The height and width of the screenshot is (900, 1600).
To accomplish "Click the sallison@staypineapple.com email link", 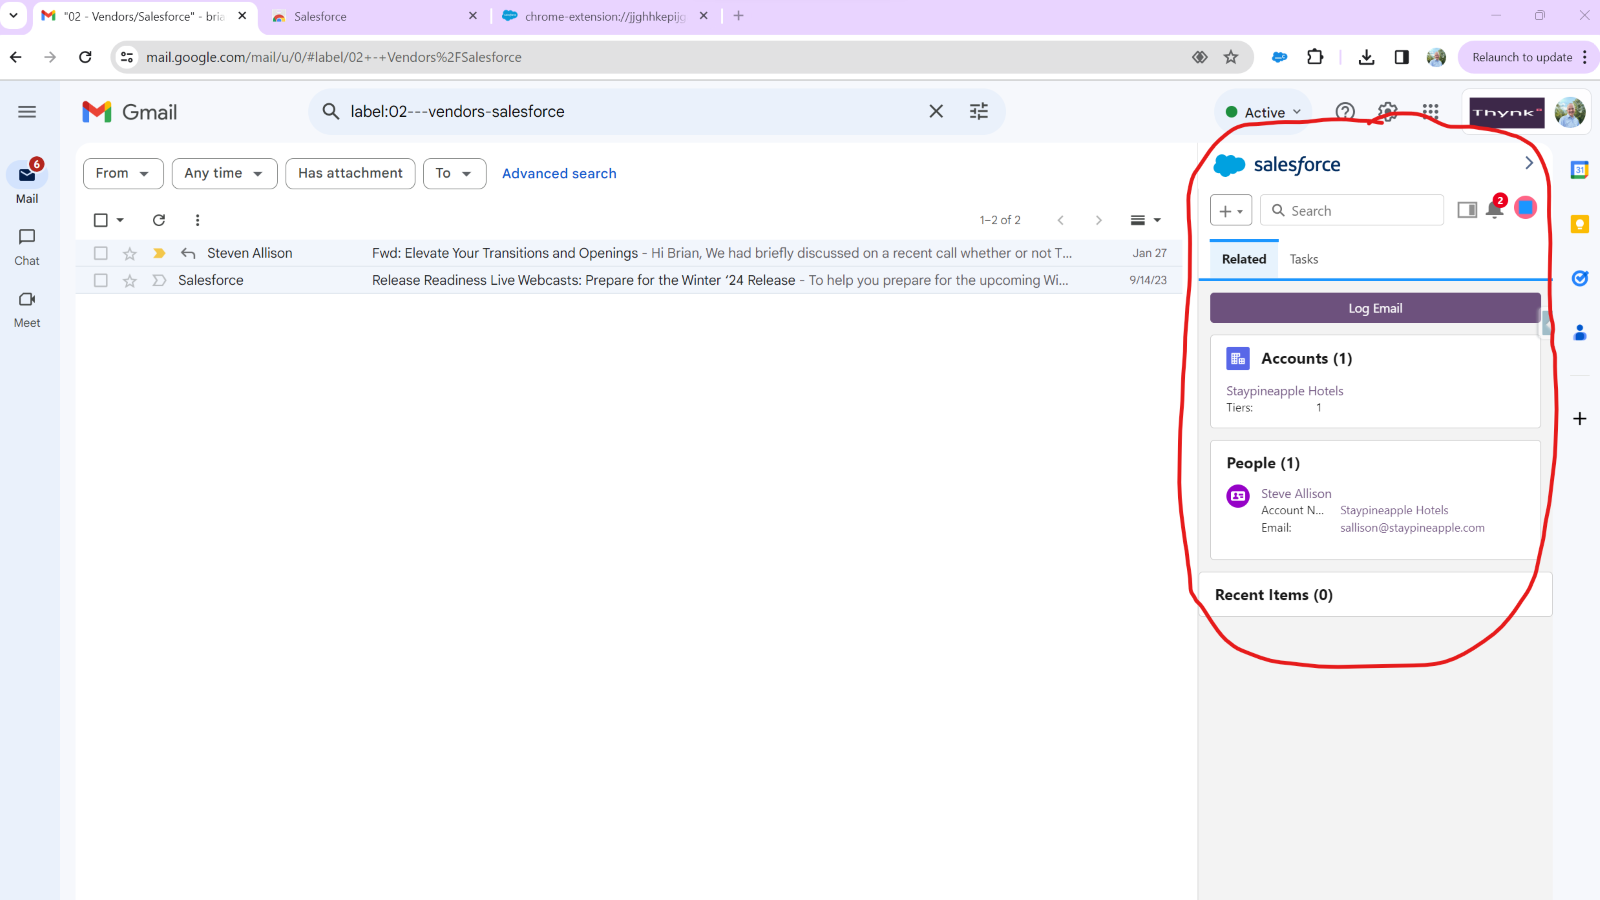I will [x=1412, y=528].
